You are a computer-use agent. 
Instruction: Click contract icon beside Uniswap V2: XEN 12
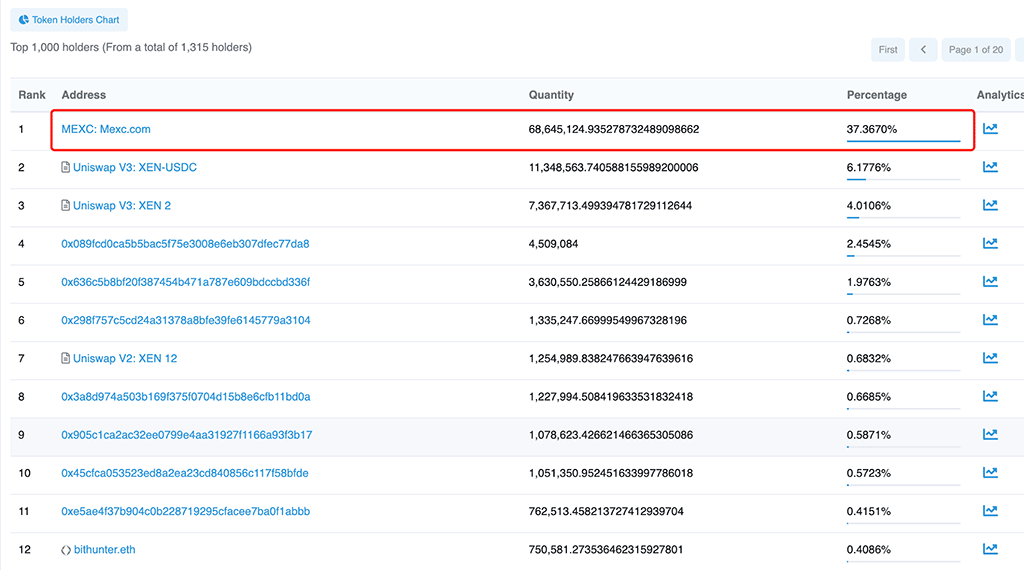(x=65, y=358)
